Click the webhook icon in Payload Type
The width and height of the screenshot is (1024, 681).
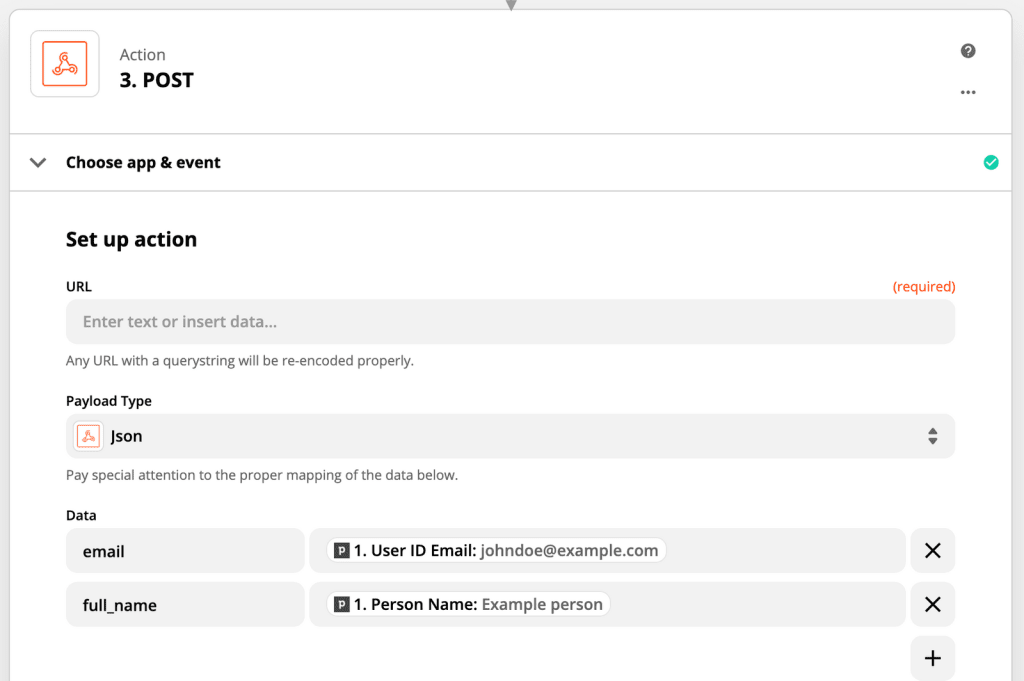pos(88,436)
